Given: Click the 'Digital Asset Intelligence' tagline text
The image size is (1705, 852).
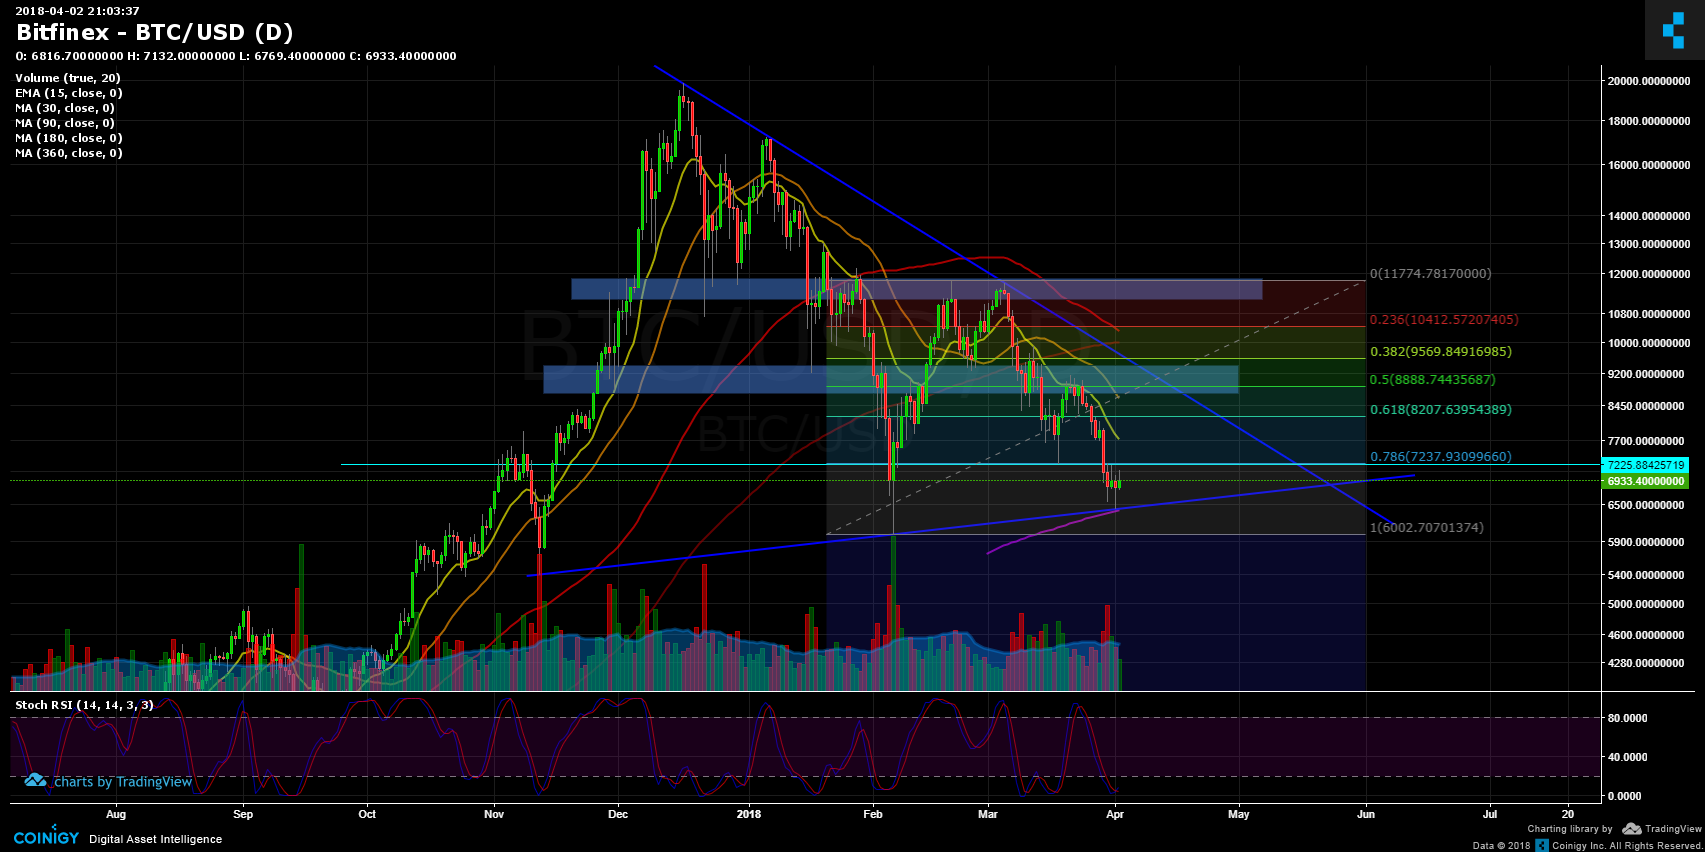Looking at the screenshot, I should 155,839.
